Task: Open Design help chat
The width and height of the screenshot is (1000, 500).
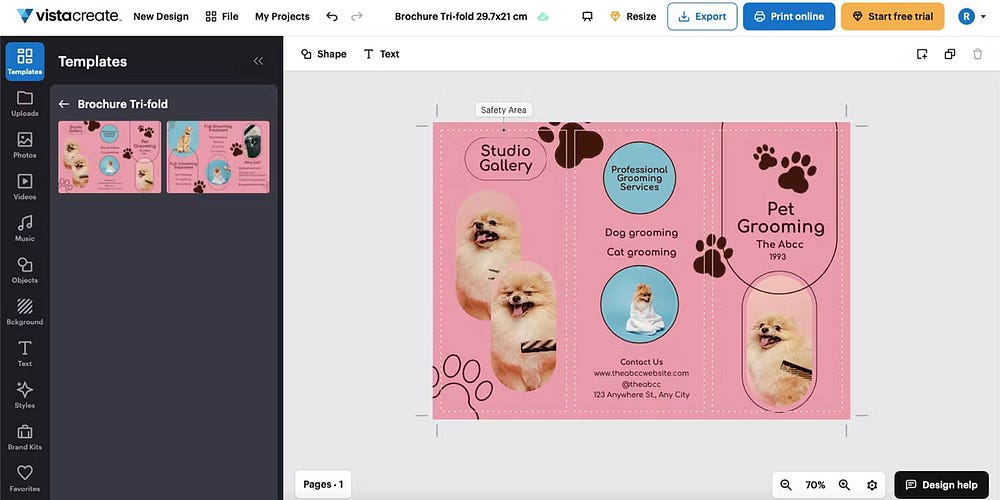Action: pos(941,485)
